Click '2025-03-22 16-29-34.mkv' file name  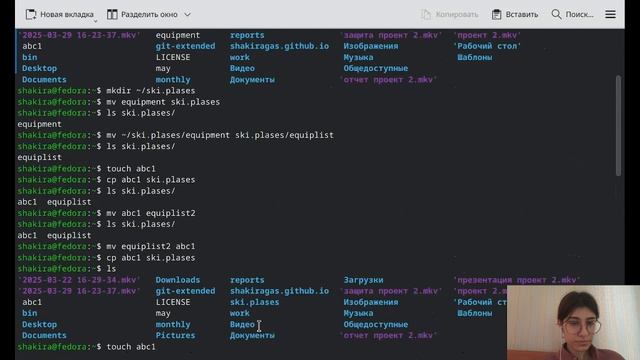(79, 280)
